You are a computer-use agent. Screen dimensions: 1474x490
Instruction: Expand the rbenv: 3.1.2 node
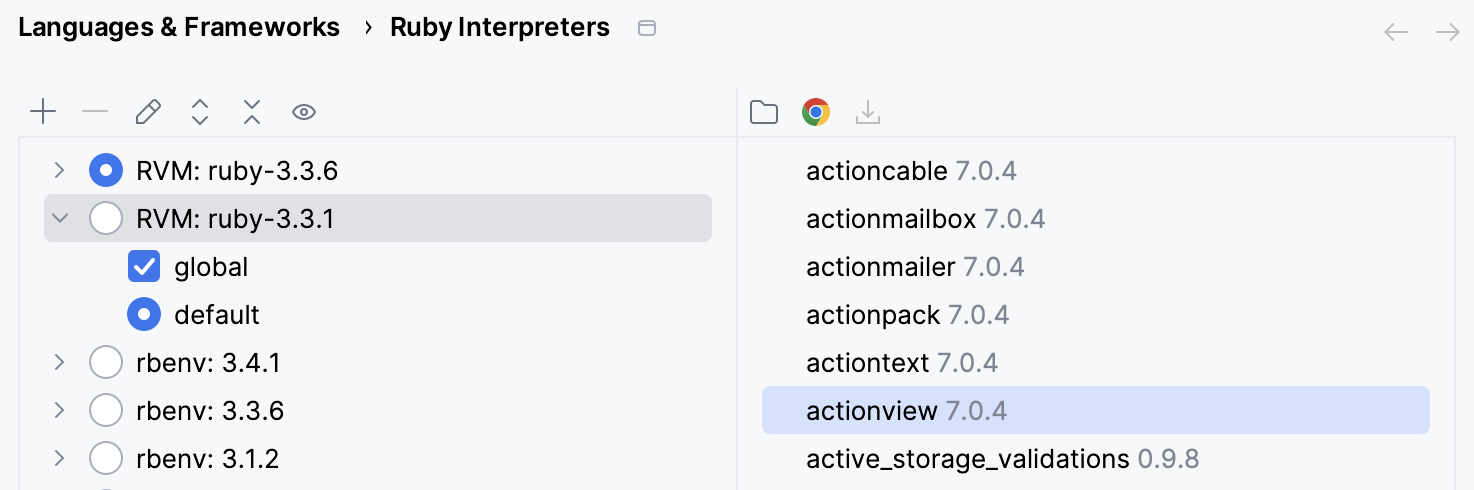[x=59, y=459]
